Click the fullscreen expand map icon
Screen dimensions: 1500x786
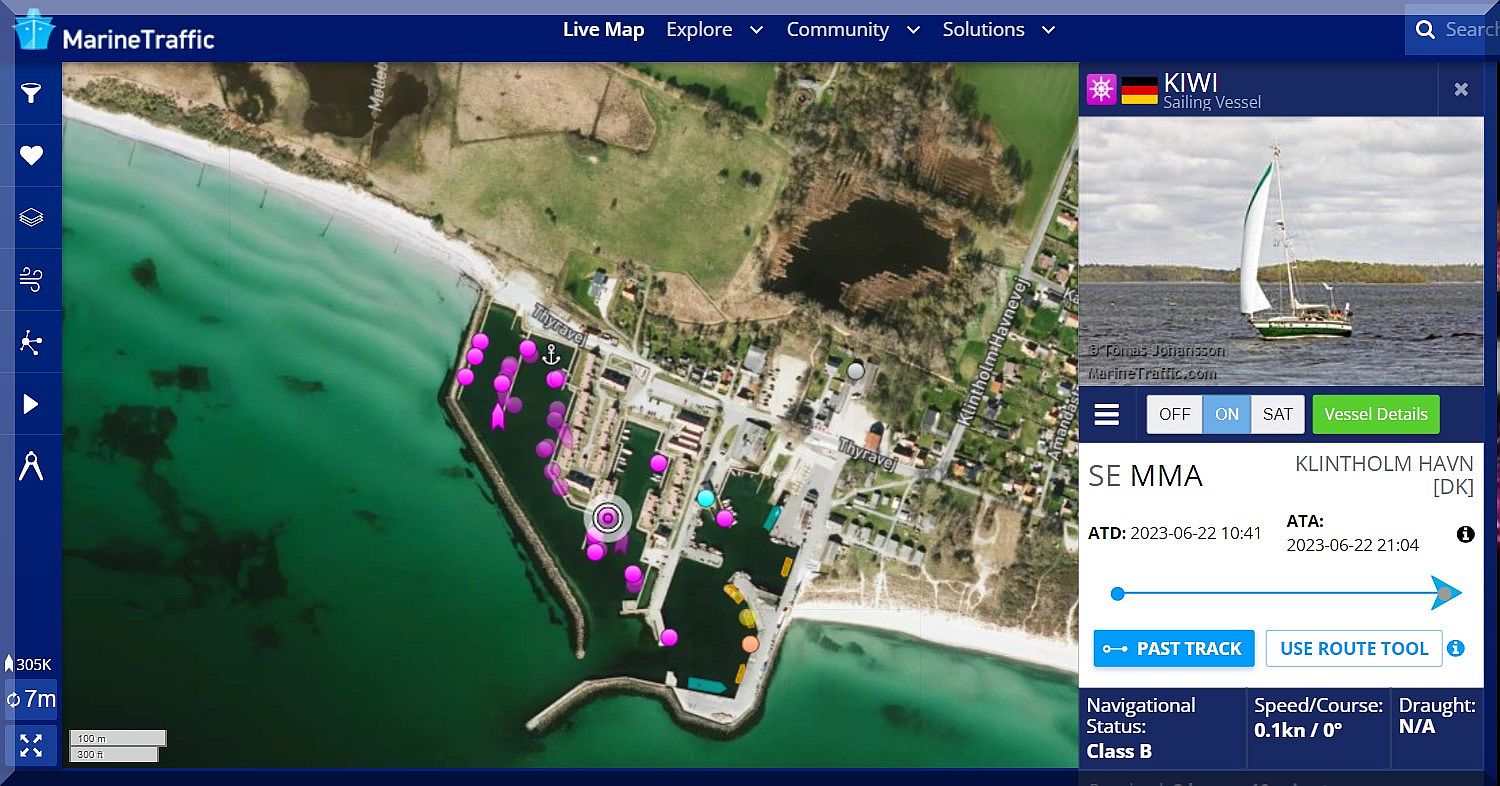point(31,745)
